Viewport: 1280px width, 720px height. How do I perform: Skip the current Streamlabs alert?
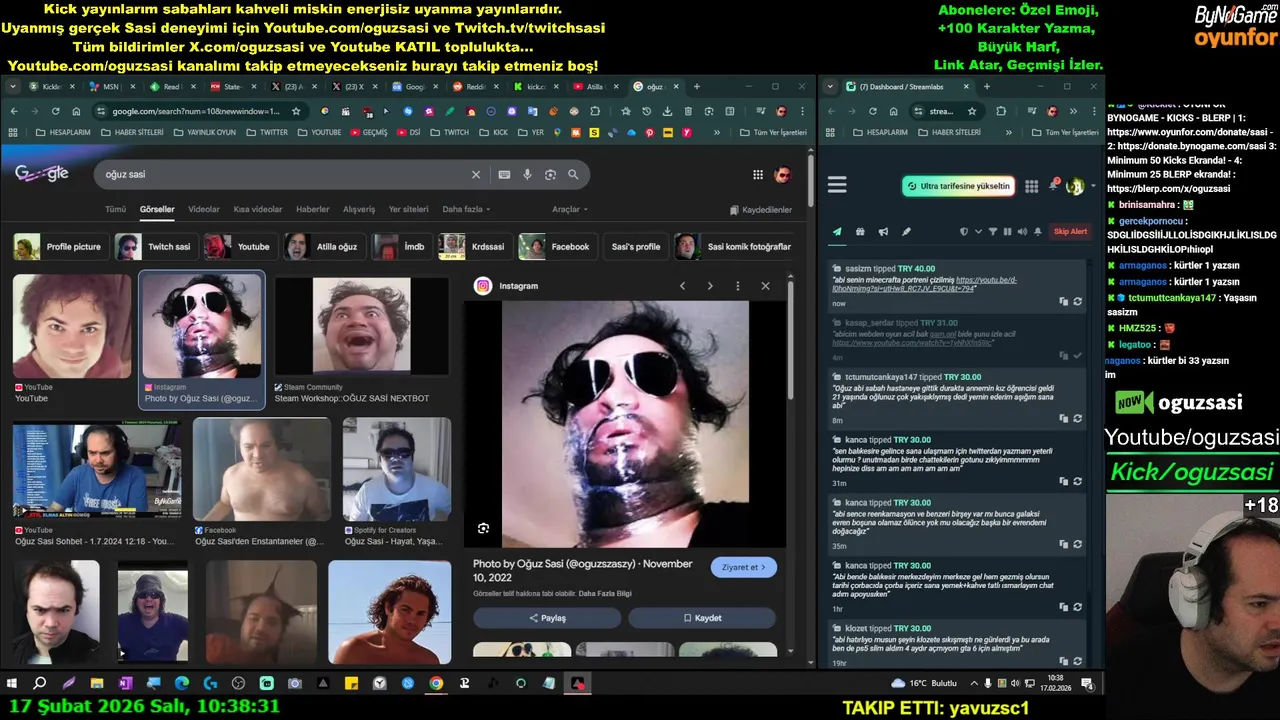click(x=1070, y=231)
